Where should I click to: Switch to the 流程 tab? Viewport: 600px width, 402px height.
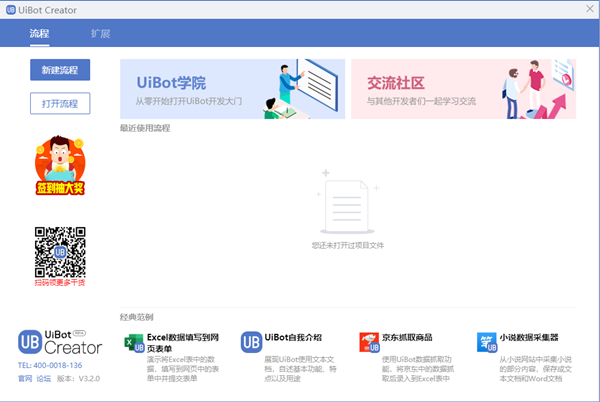click(x=39, y=34)
